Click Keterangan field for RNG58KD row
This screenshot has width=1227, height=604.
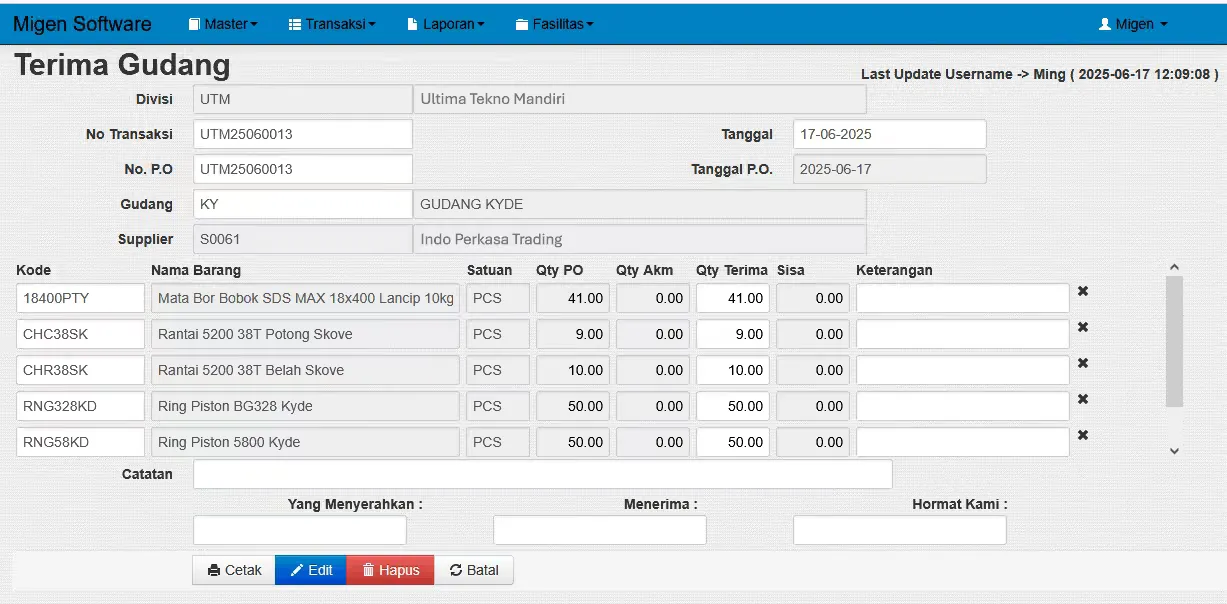(x=963, y=442)
